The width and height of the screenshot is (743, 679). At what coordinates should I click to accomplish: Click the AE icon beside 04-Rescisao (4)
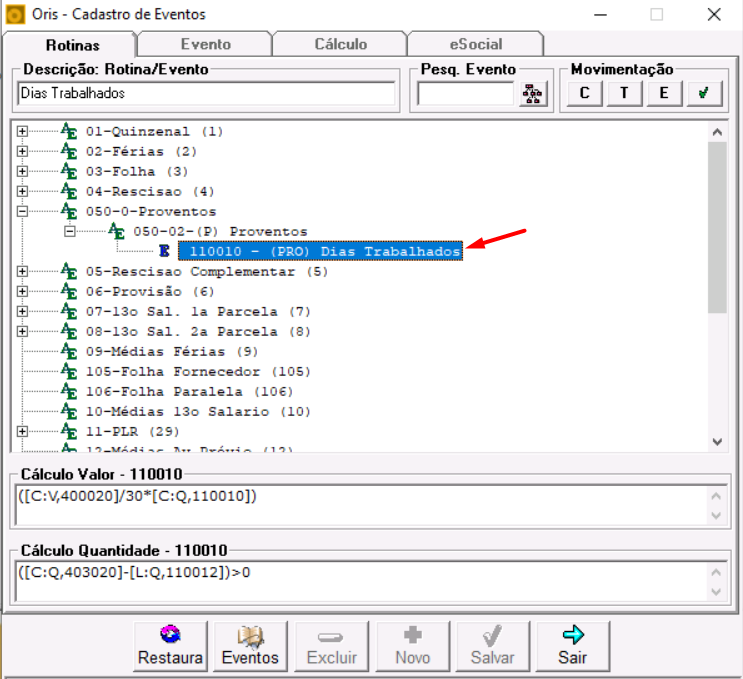(69, 191)
